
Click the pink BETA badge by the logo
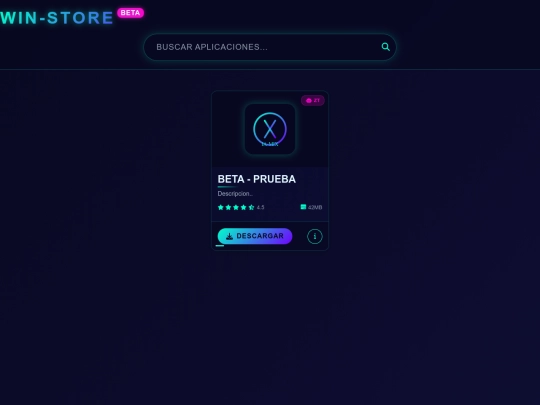tap(131, 13)
